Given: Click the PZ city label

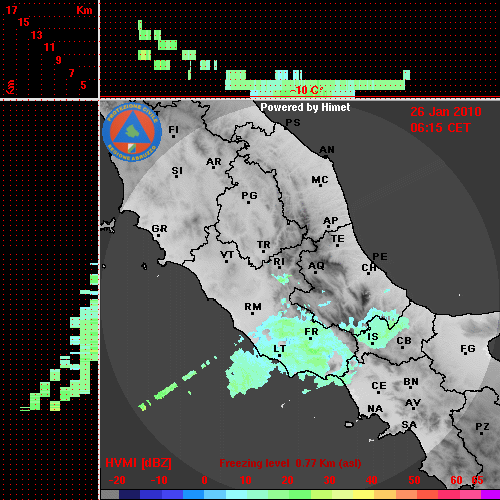Looking at the screenshot, I should 482,427.
